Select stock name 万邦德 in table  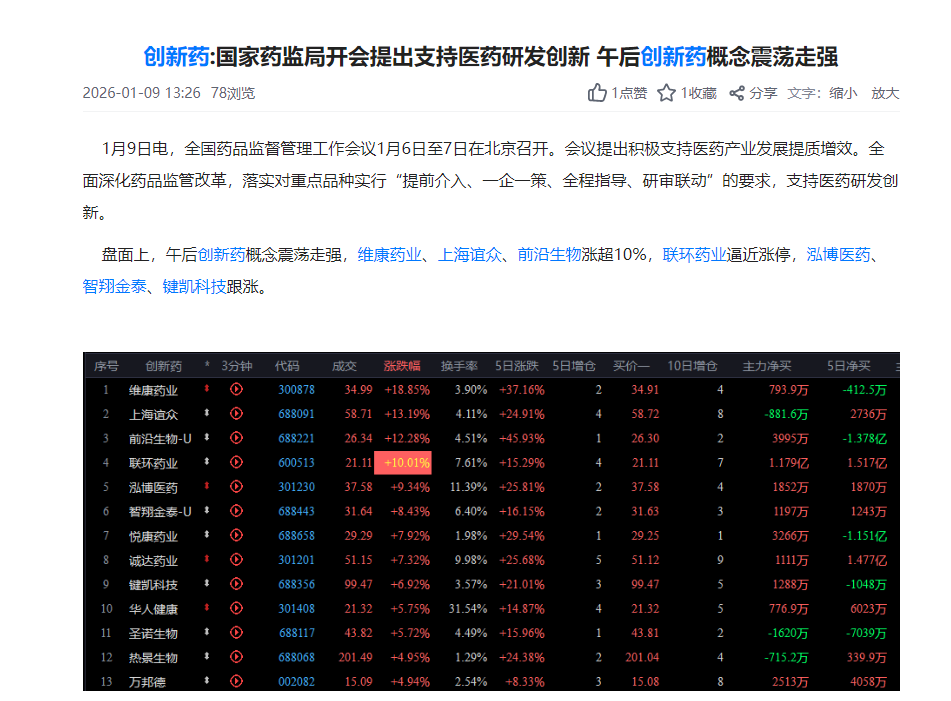[x=147, y=682]
